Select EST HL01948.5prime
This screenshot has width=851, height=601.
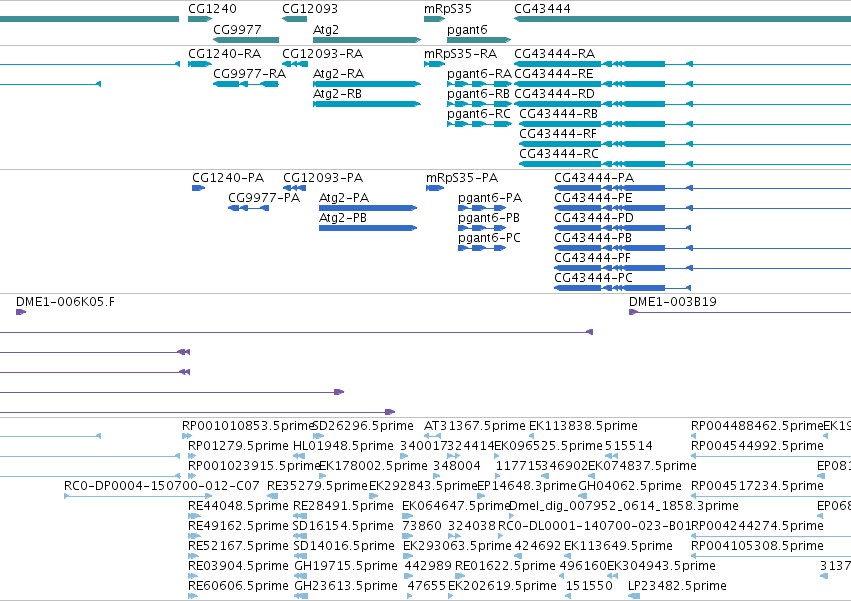[x=299, y=456]
